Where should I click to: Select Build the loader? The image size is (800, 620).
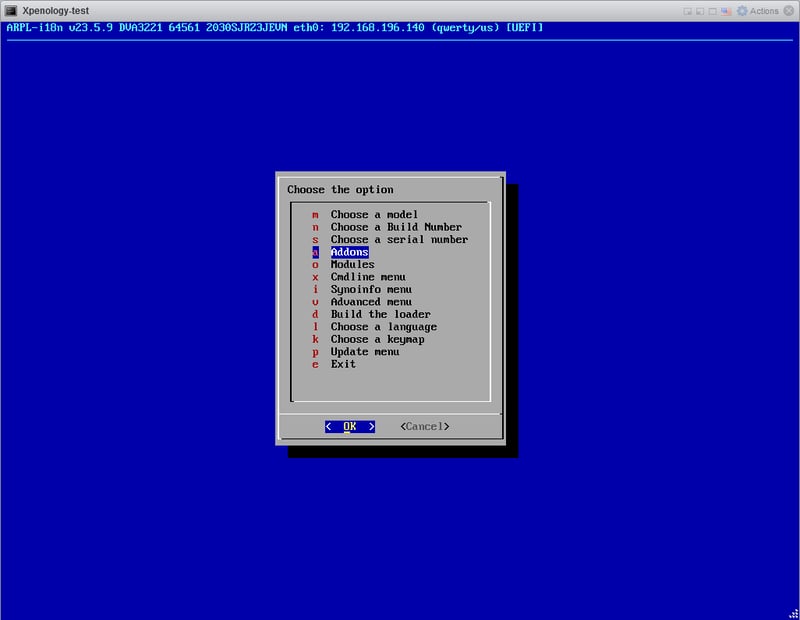pos(374,314)
